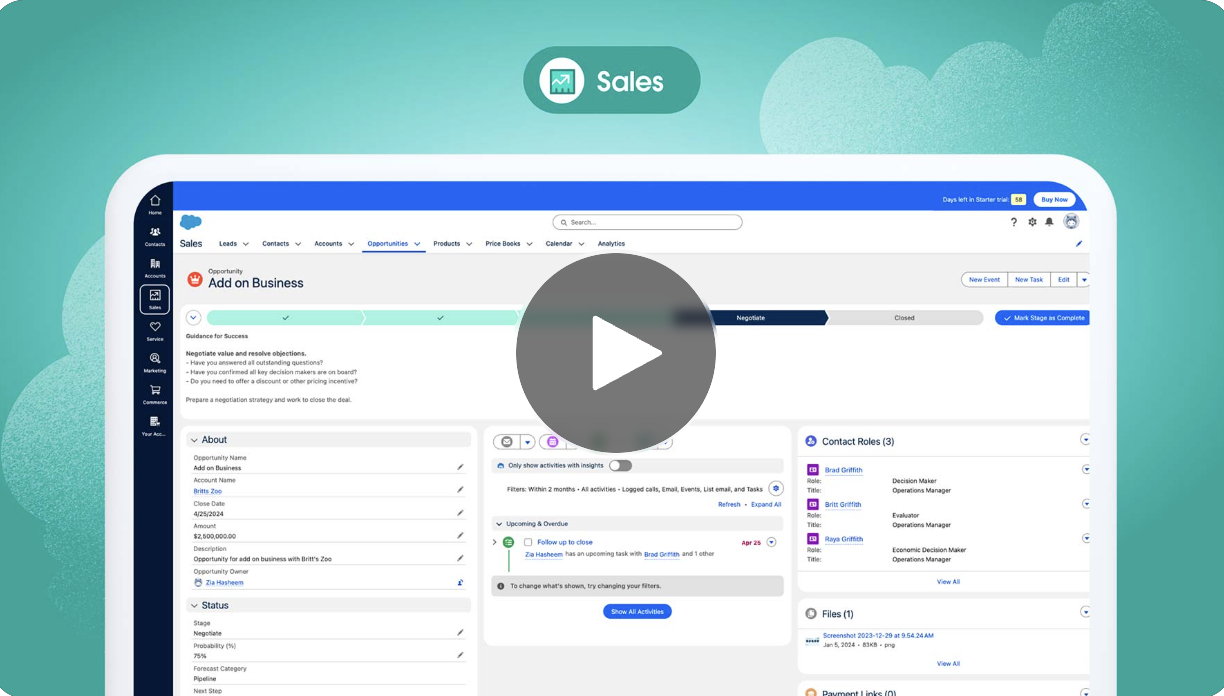The image size is (1224, 696).
Task: Go to Home in left sidebar
Action: tap(155, 204)
